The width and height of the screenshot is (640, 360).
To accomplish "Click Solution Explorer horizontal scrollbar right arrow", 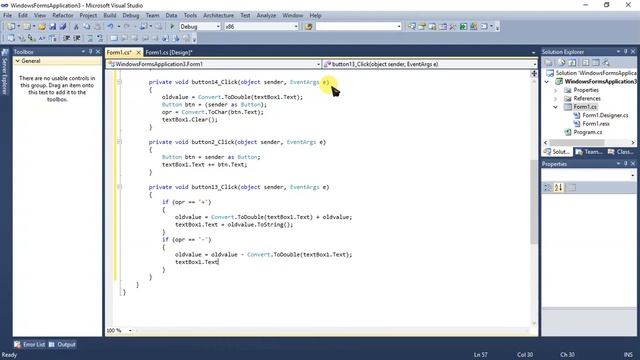I will pyautogui.click(x=633, y=142).
